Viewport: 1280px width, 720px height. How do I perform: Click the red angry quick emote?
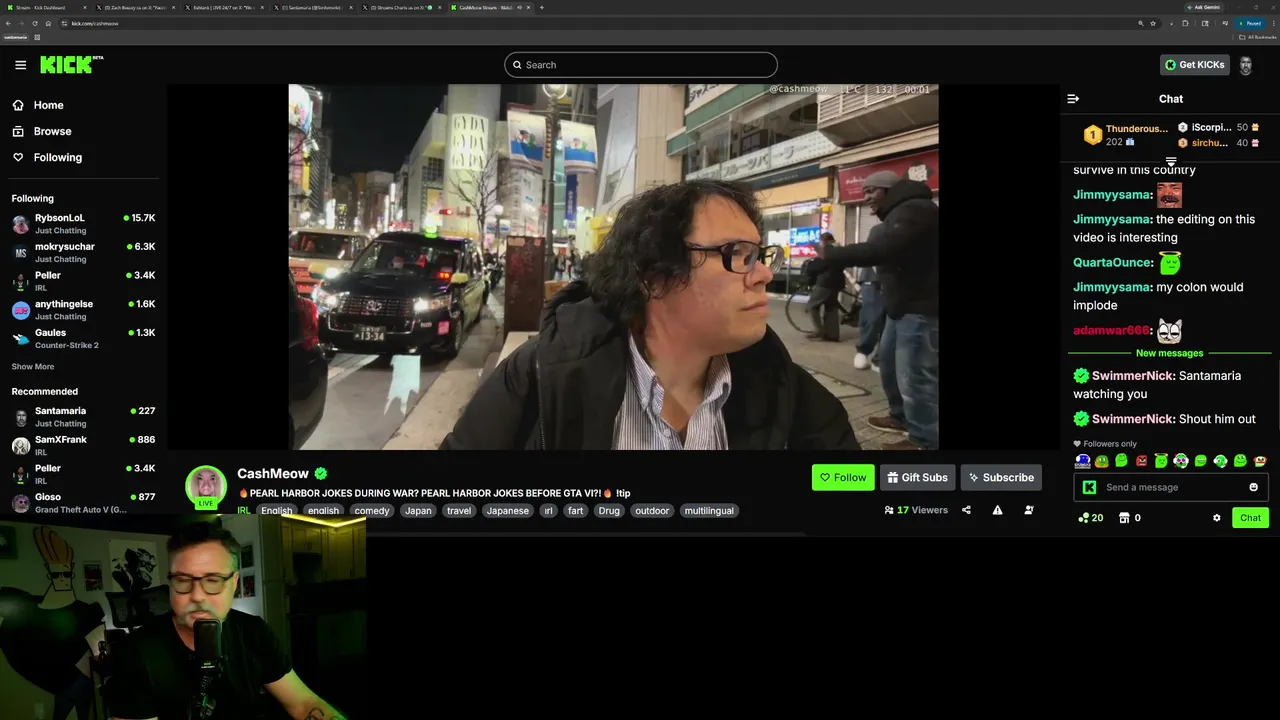click(1141, 461)
